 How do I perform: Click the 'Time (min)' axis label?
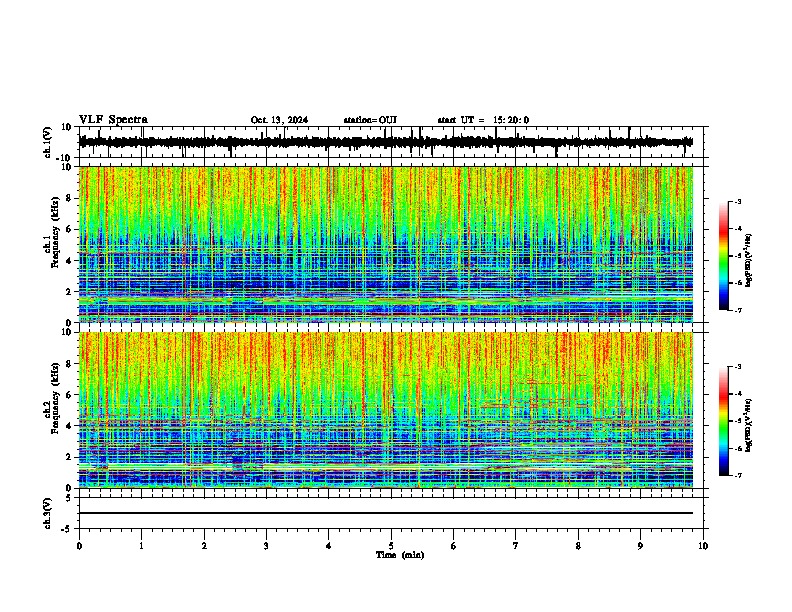click(x=400, y=555)
